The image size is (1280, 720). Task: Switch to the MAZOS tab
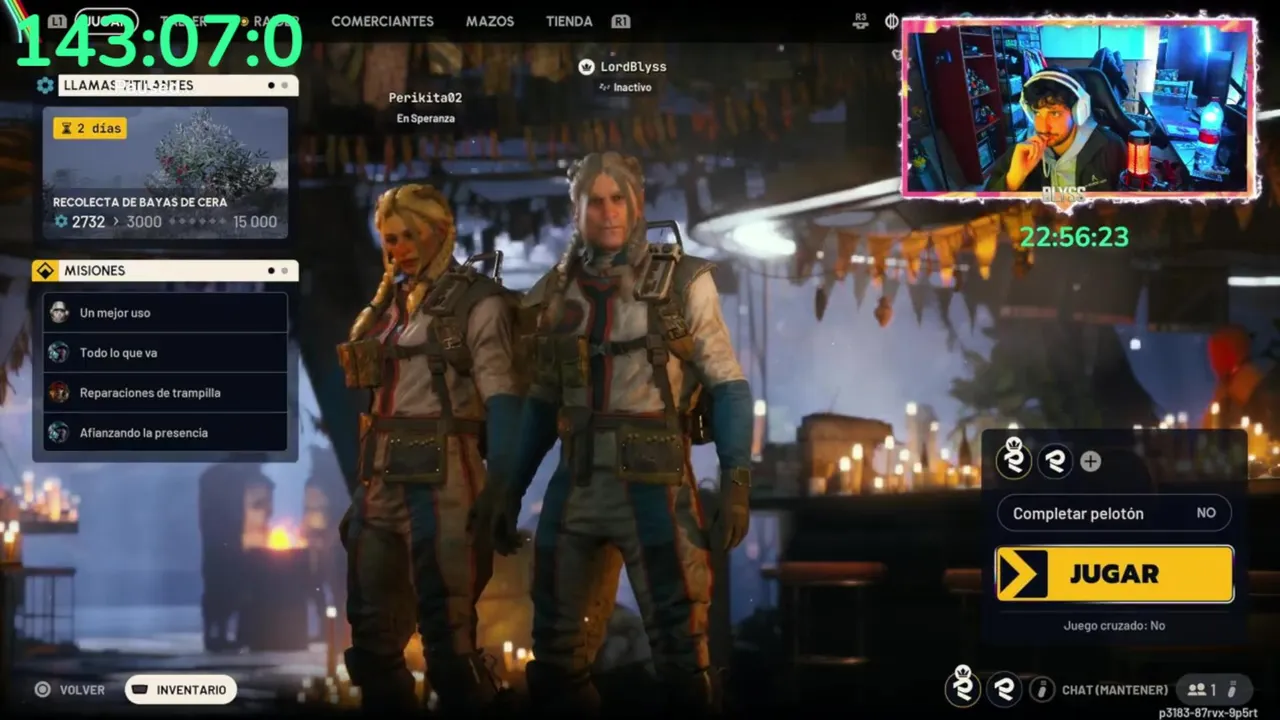coord(490,21)
